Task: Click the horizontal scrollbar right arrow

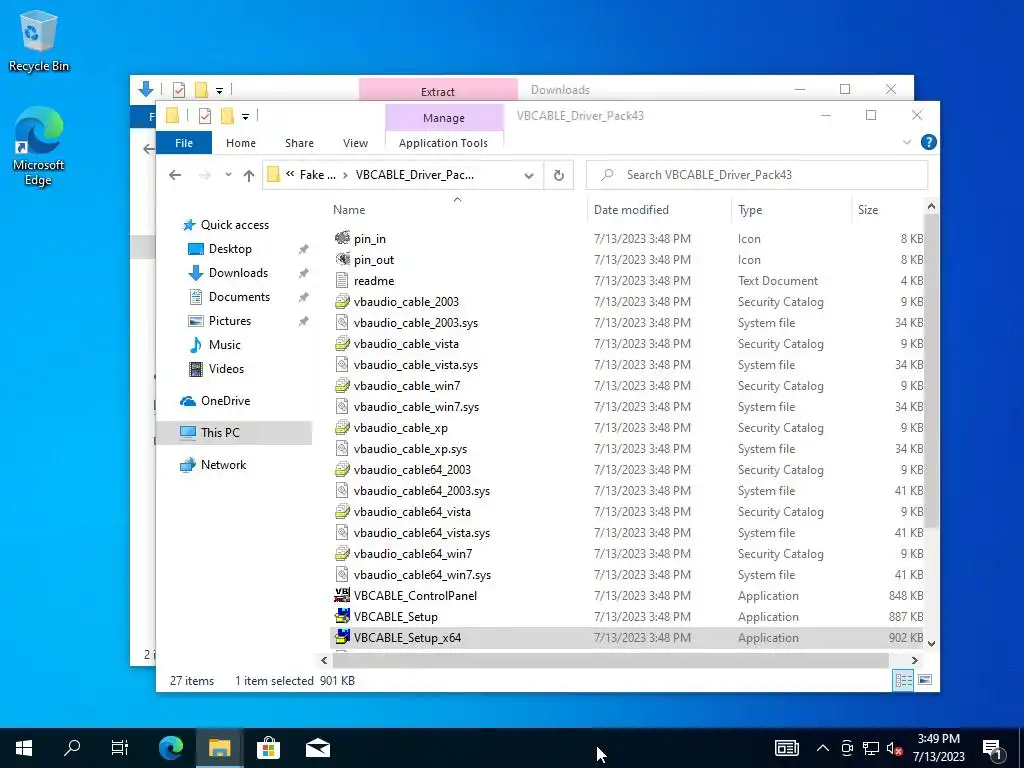Action: pos(914,661)
